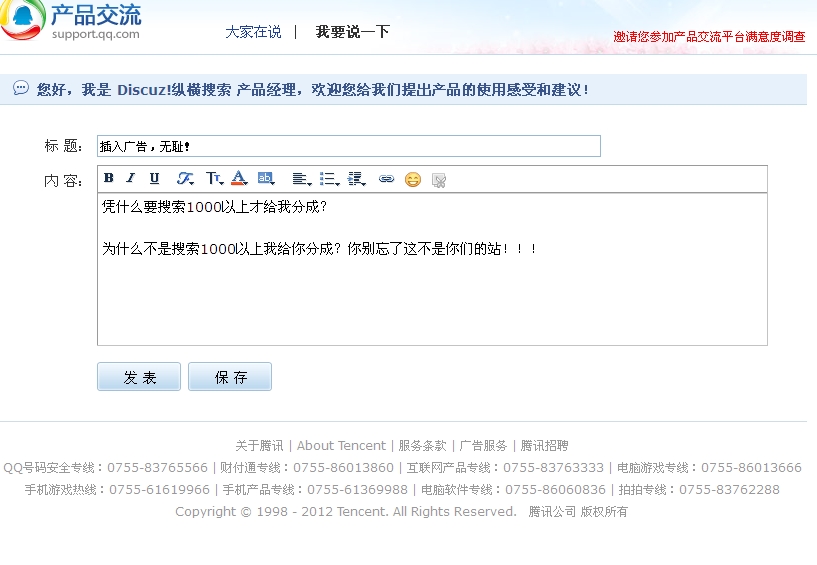Click the 财付通专线 phone number 0755-86013860
The width and height of the screenshot is (817, 565).
point(343,468)
